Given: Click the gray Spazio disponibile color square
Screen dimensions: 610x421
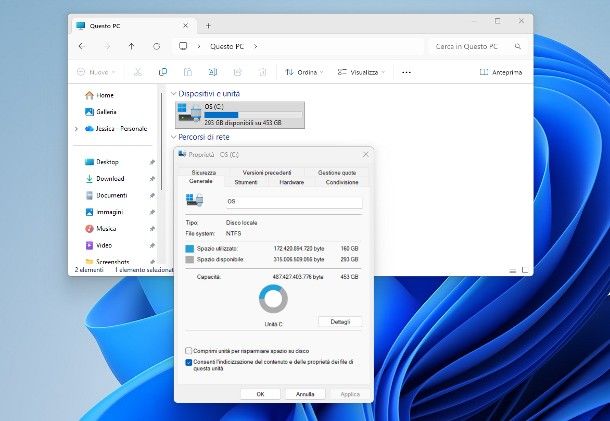Looking at the screenshot, I should click(x=189, y=260).
